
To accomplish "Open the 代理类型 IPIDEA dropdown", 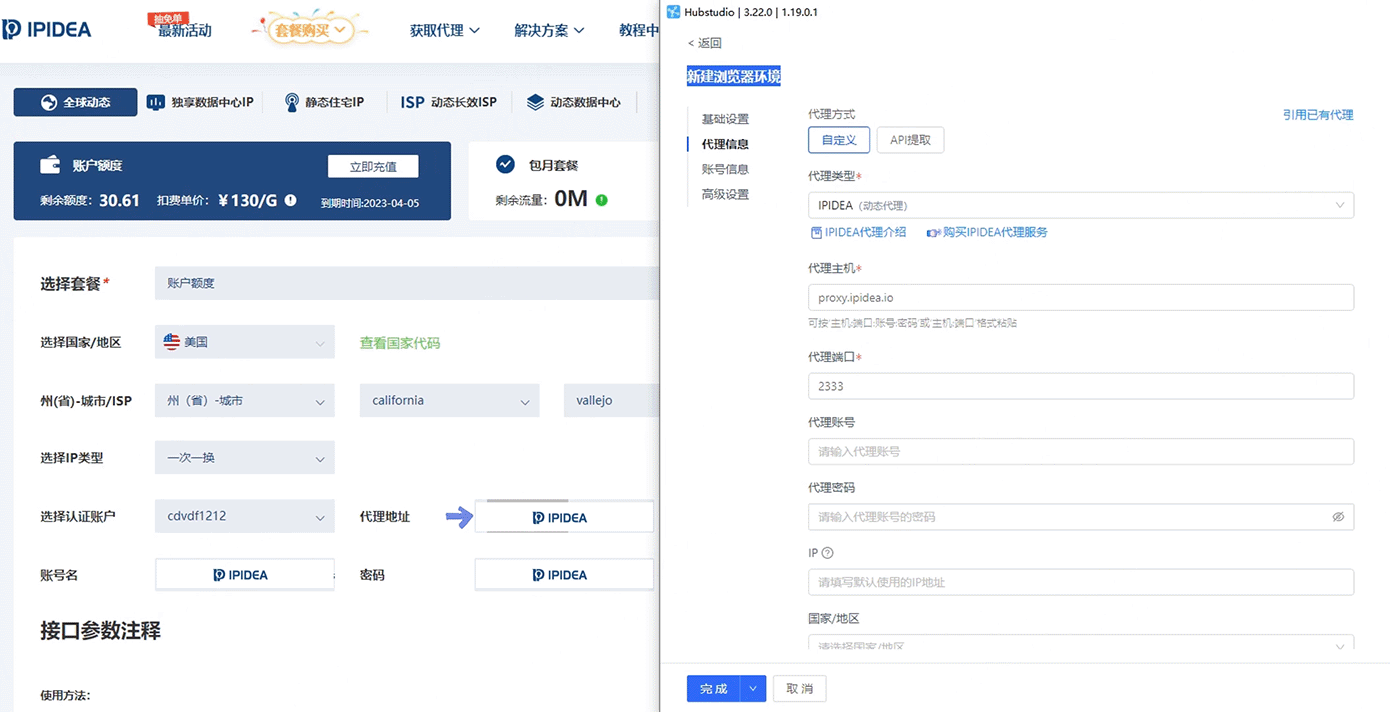I will 1080,205.
